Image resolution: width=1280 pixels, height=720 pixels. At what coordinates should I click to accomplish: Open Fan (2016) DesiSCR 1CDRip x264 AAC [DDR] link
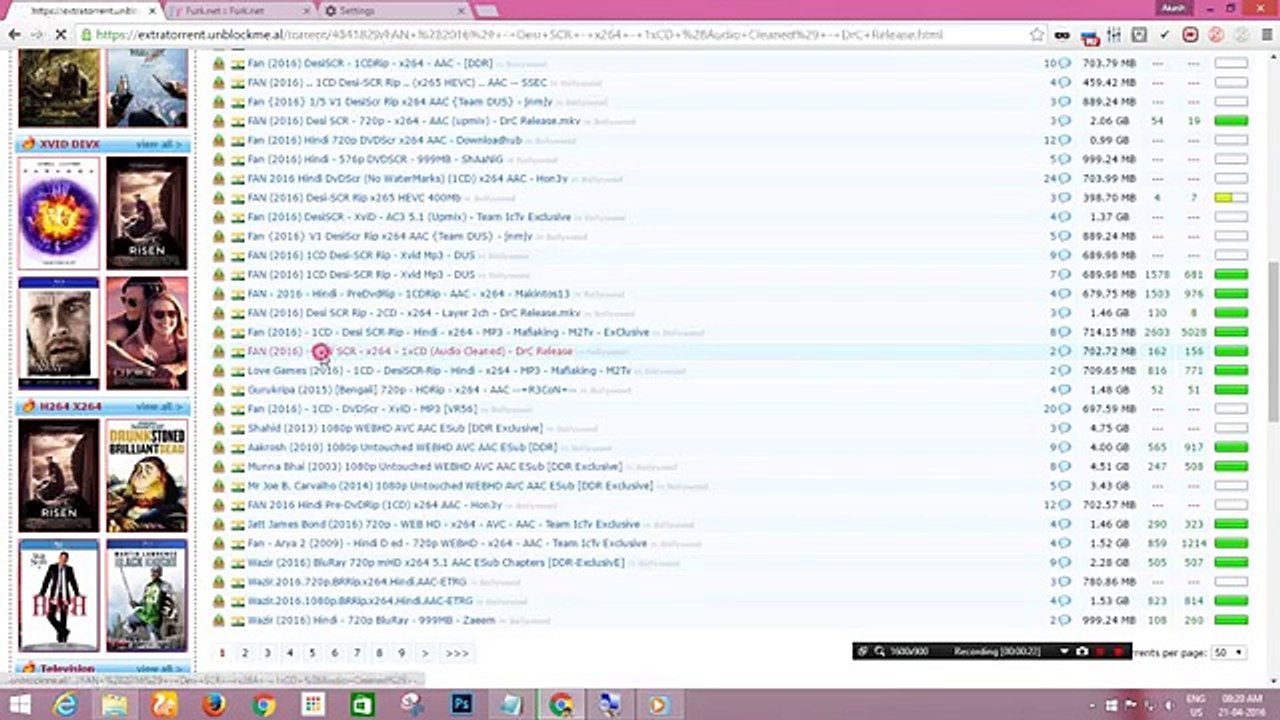[370, 63]
